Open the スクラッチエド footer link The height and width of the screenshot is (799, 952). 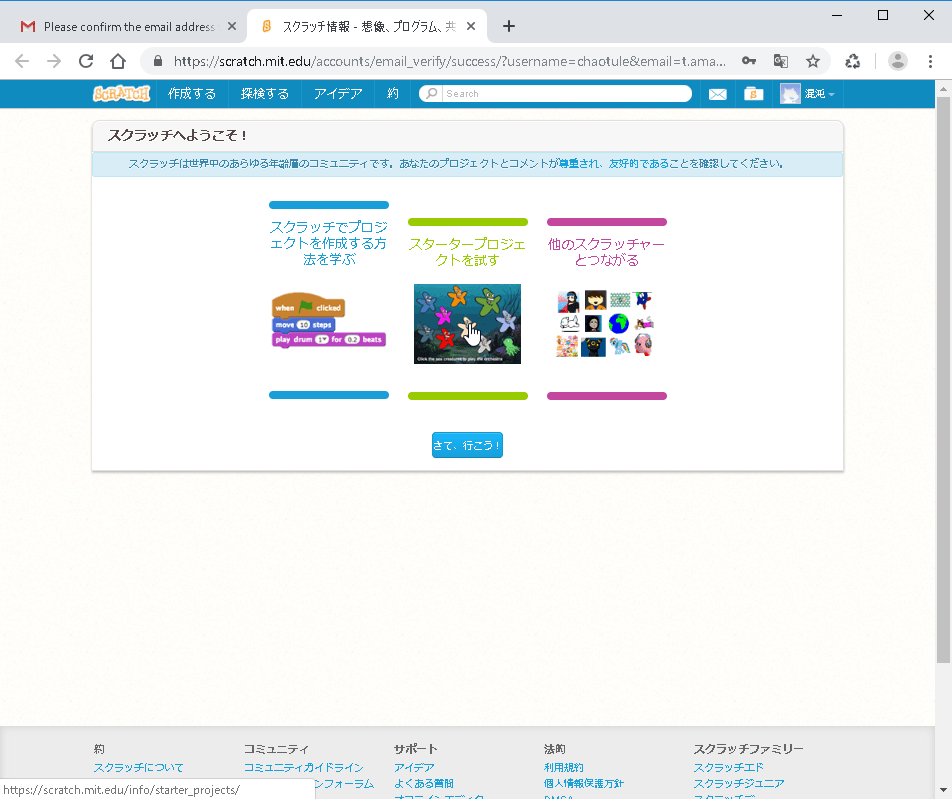pos(729,767)
